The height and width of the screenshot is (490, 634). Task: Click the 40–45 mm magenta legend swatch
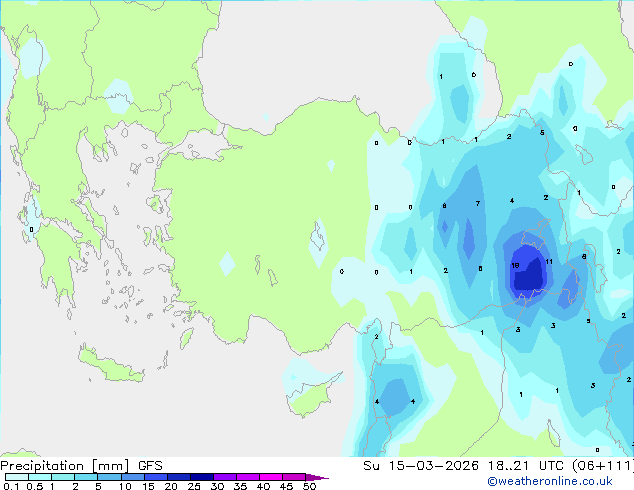[x=271, y=477]
